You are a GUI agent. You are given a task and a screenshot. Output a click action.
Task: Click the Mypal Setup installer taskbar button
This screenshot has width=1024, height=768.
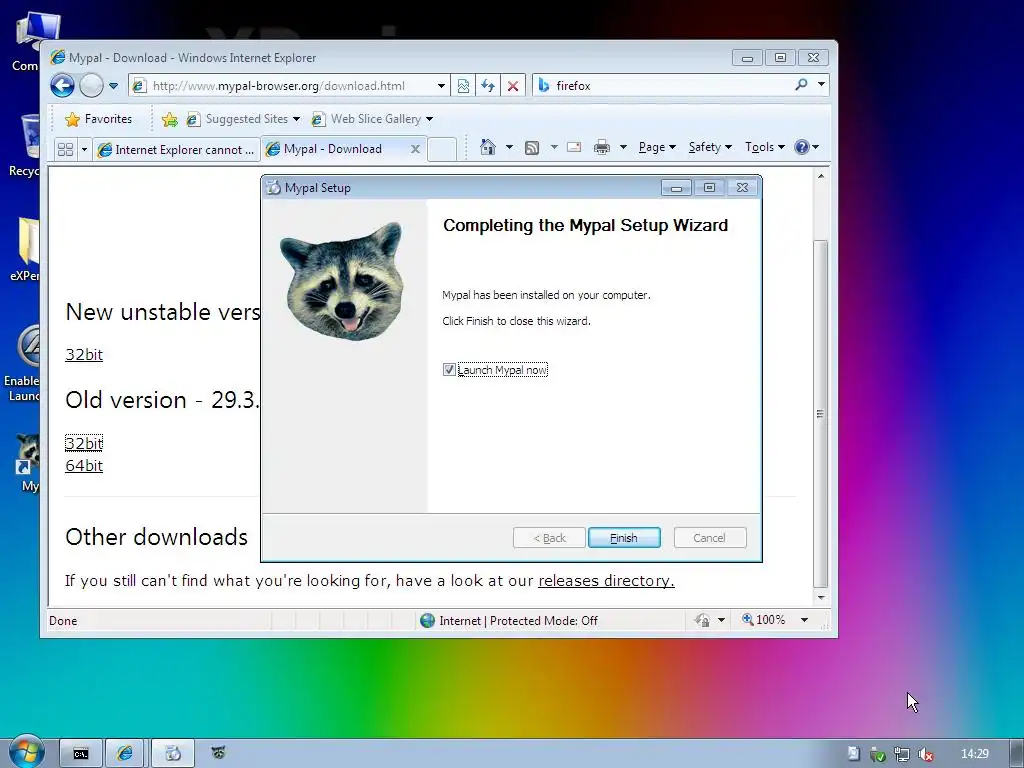(173, 754)
